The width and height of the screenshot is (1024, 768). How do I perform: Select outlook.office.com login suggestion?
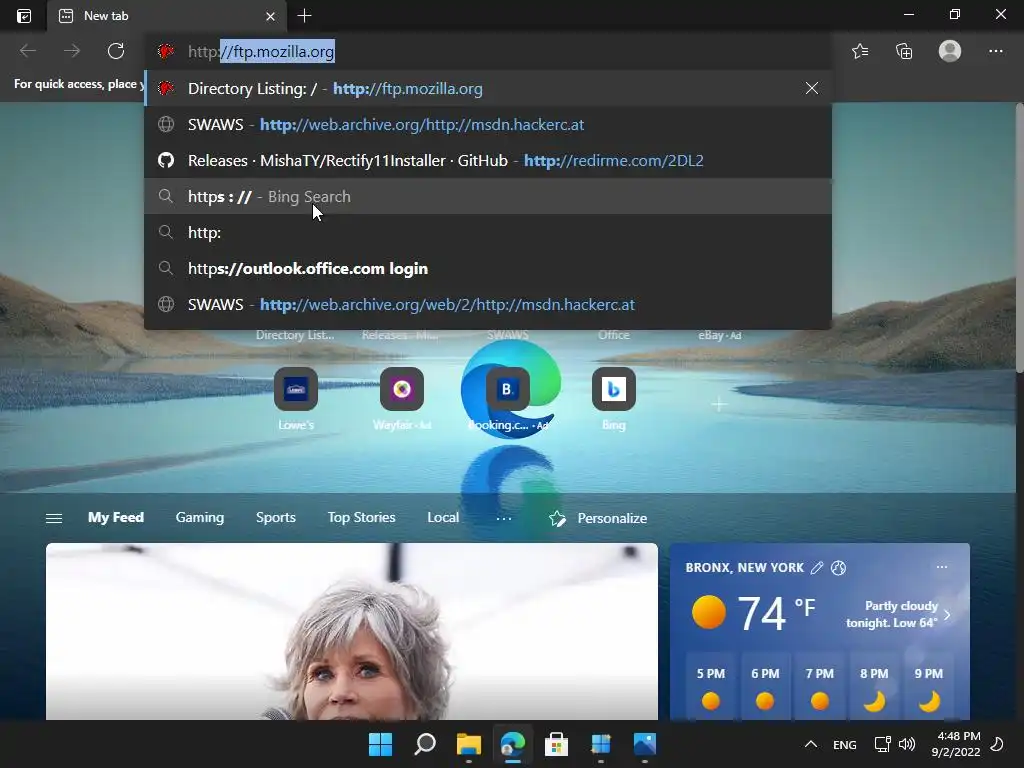point(488,268)
